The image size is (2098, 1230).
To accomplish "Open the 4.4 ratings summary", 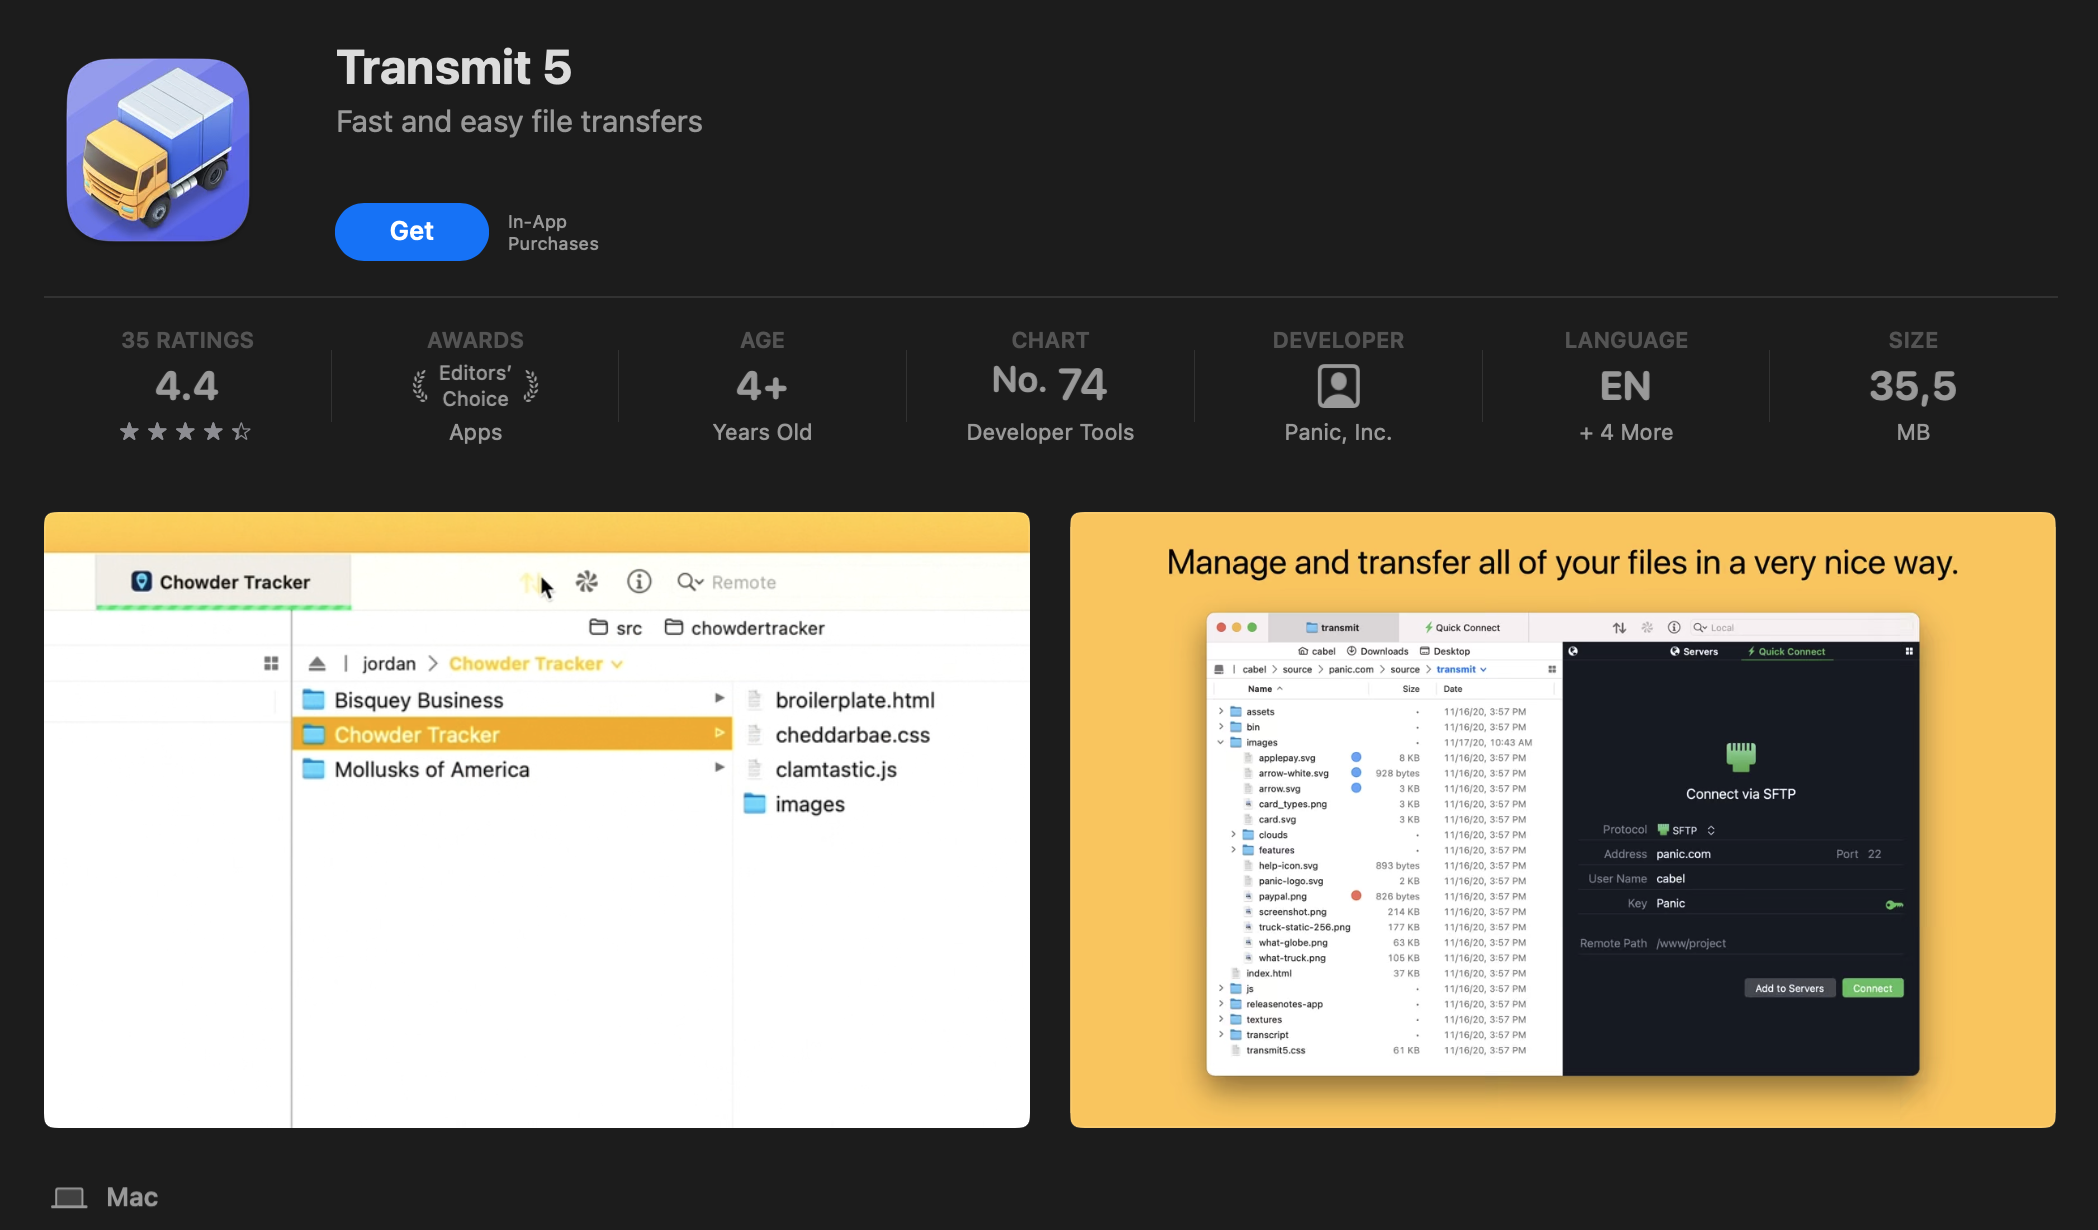I will [x=187, y=386].
